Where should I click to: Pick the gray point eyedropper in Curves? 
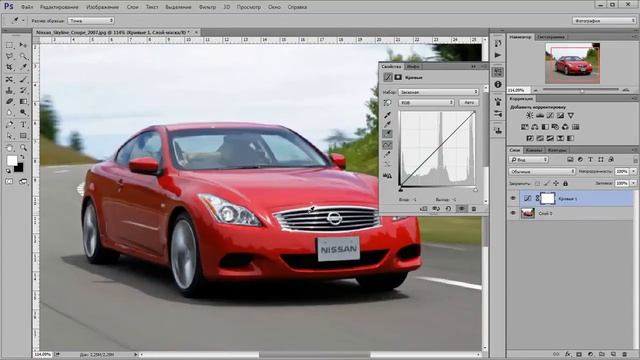pyautogui.click(x=387, y=124)
